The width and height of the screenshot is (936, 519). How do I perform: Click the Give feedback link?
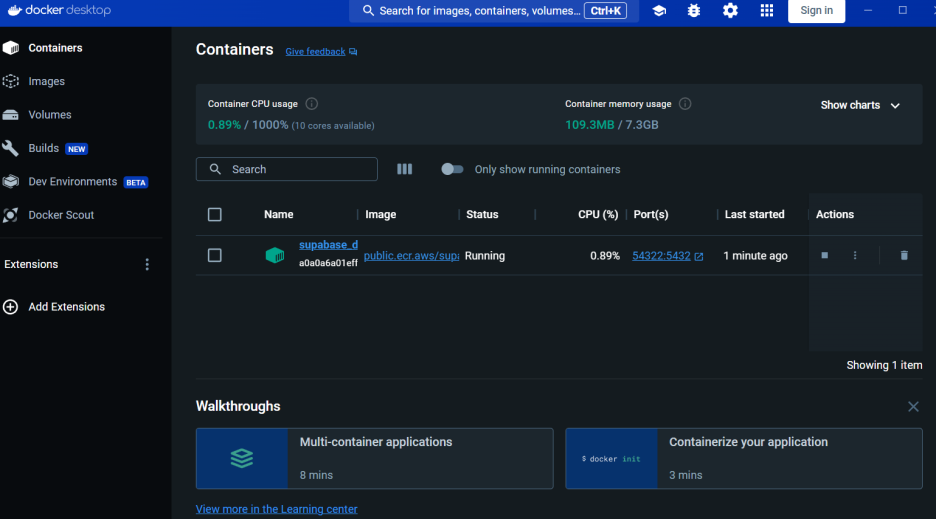click(x=315, y=52)
